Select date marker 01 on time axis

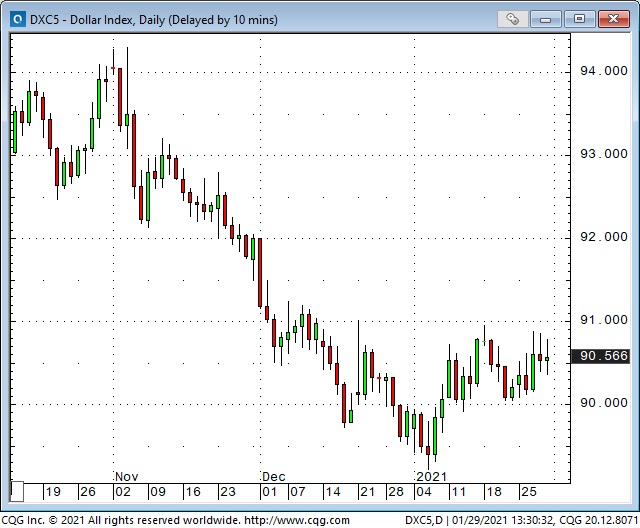tap(269, 492)
